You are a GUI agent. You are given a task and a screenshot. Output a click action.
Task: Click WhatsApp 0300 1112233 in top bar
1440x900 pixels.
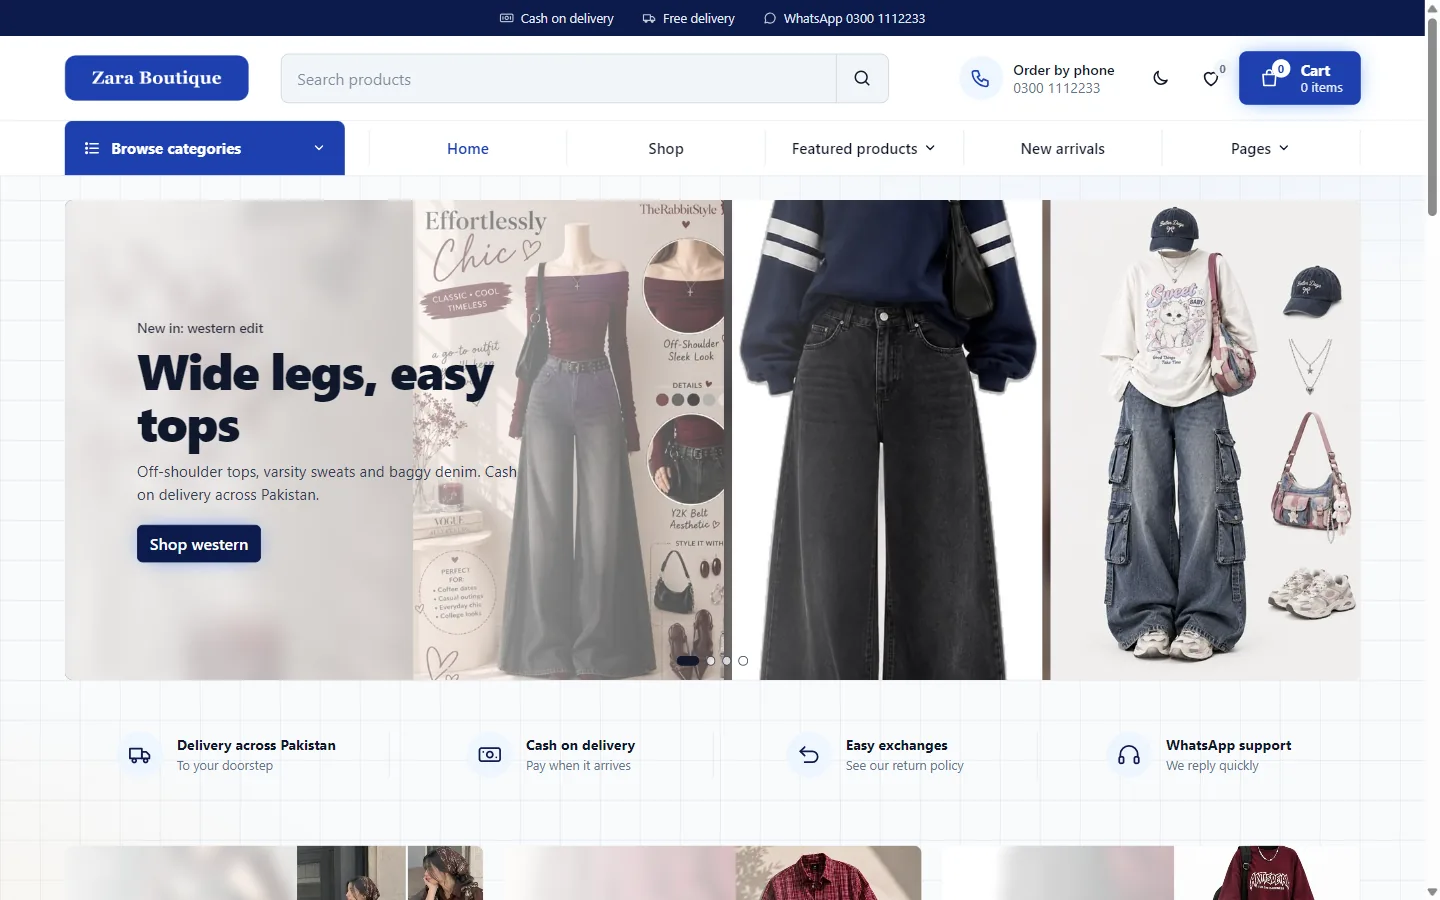click(844, 18)
